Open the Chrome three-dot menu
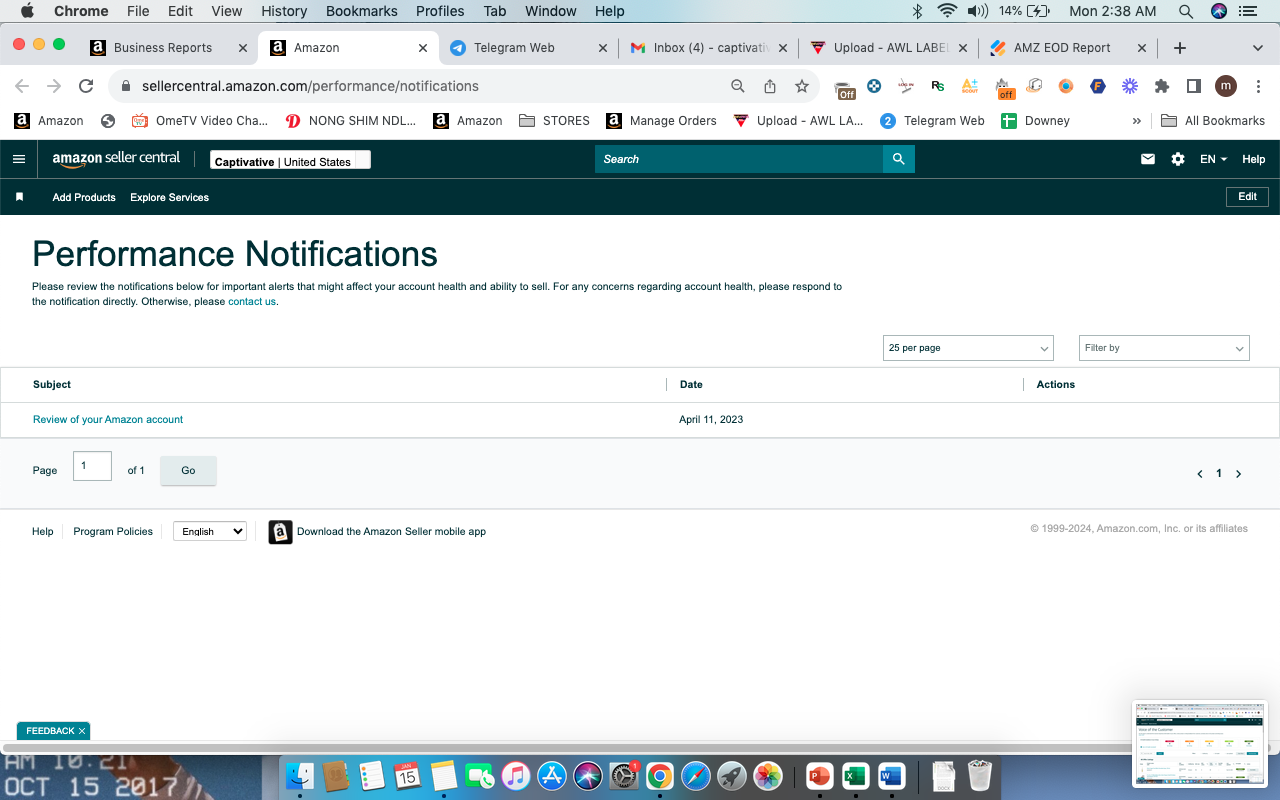This screenshot has height=800, width=1280. (1258, 86)
